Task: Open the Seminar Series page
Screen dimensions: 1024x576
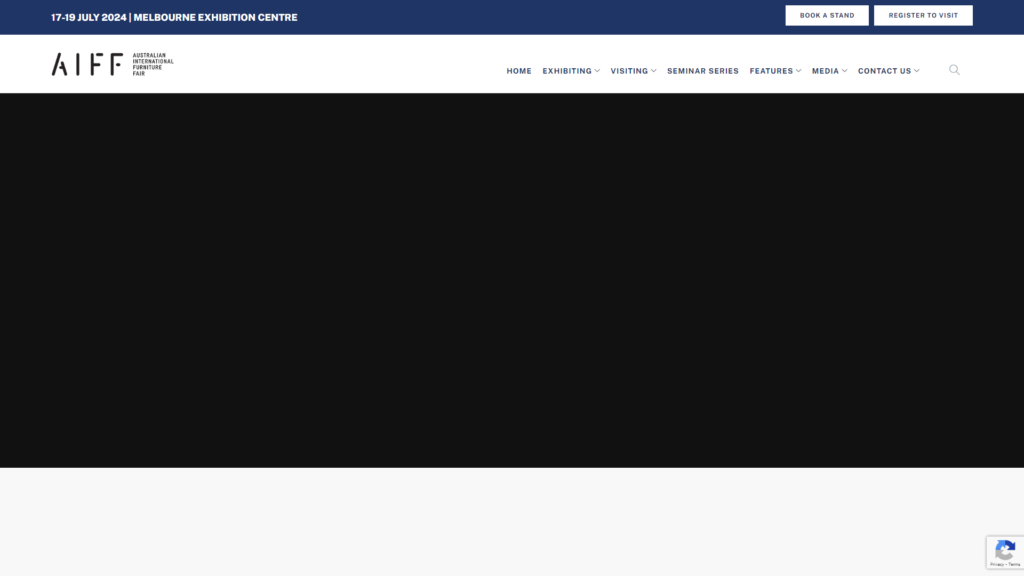Action: pyautogui.click(x=703, y=71)
